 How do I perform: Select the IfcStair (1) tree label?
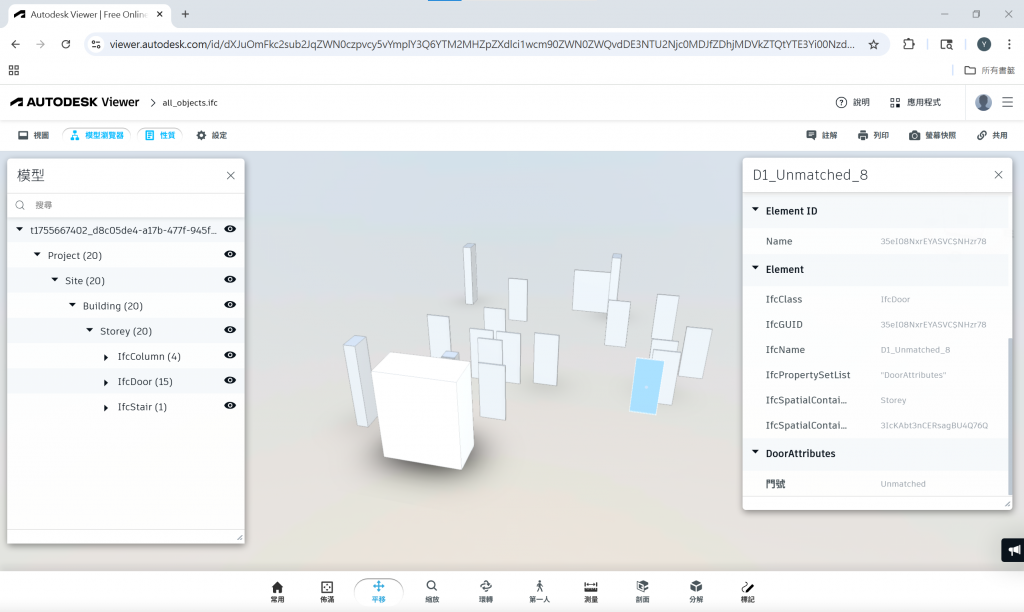tap(142, 407)
